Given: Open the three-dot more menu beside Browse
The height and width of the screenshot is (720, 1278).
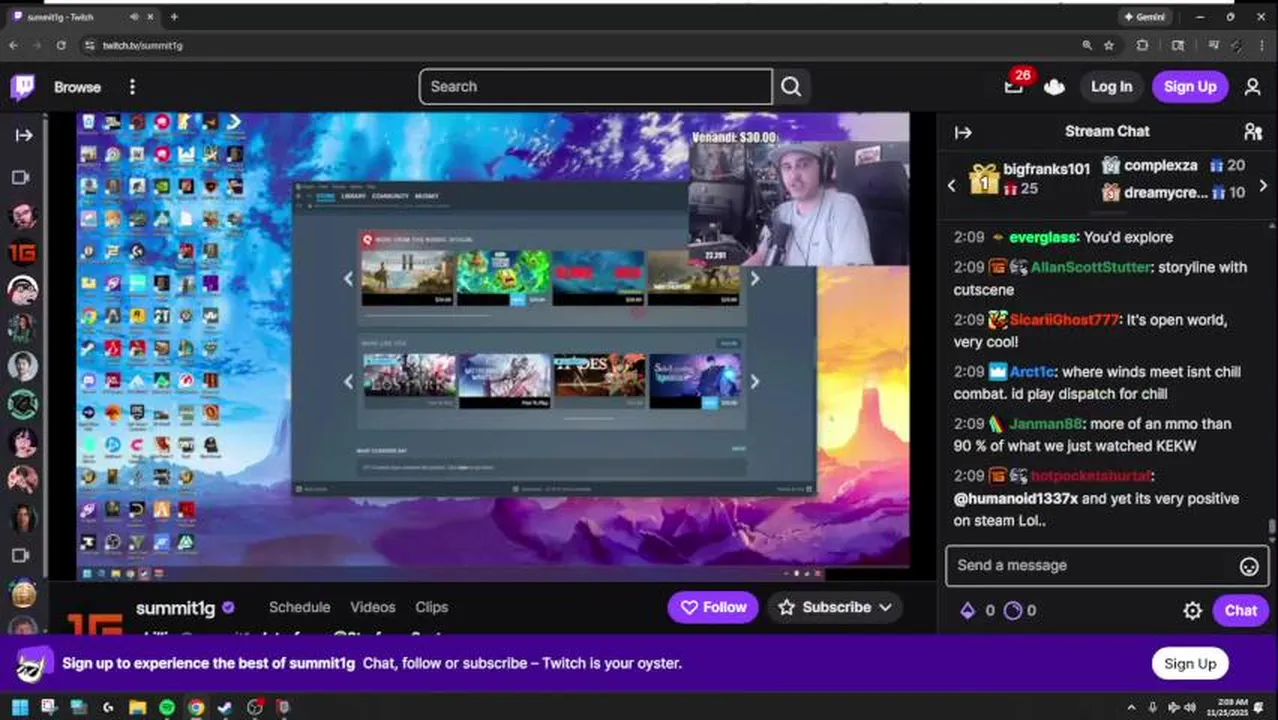Looking at the screenshot, I should tap(132, 87).
